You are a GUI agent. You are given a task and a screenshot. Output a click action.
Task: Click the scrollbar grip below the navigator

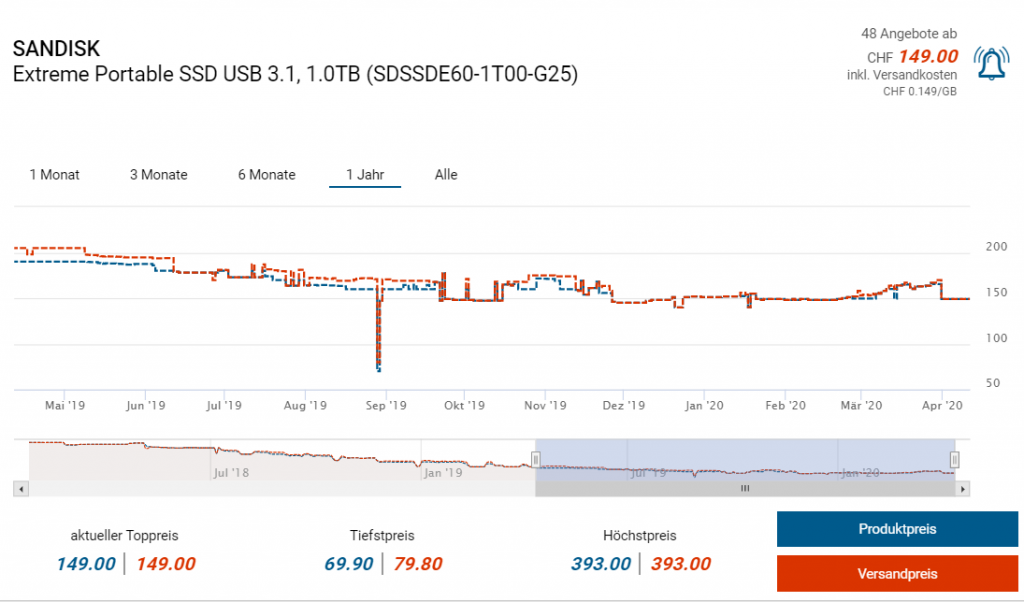(744, 489)
